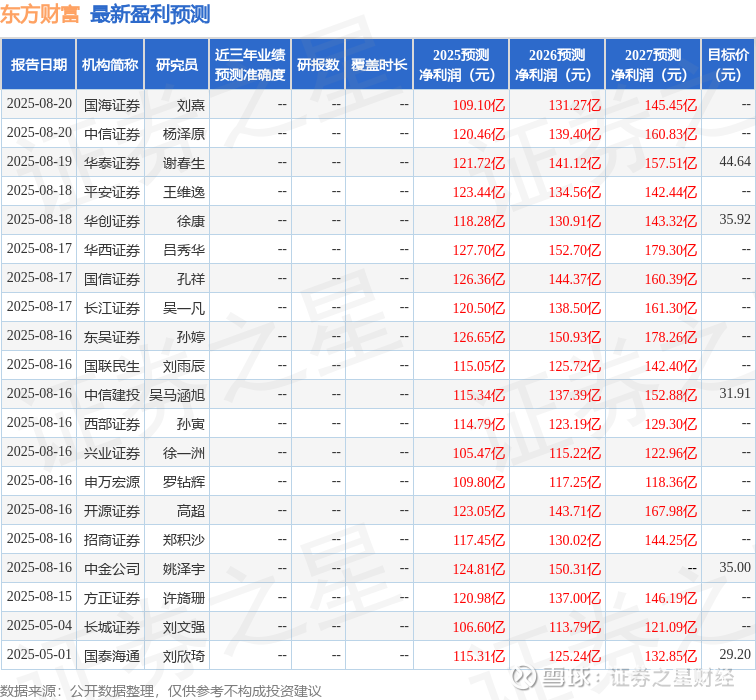Click the 最新盈利预测 heading
The image size is (756, 700).
tap(150, 14)
